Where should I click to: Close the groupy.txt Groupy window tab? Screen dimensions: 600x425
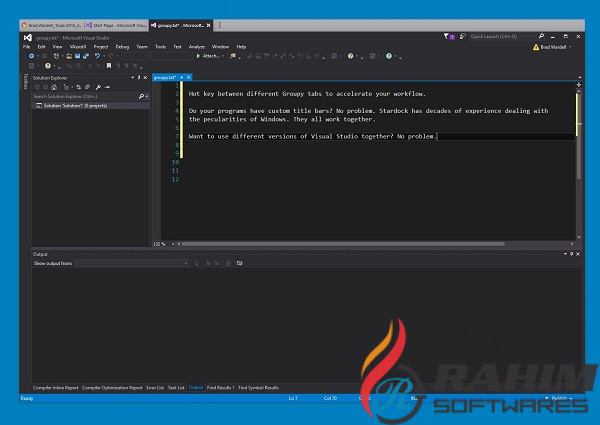[209, 25]
